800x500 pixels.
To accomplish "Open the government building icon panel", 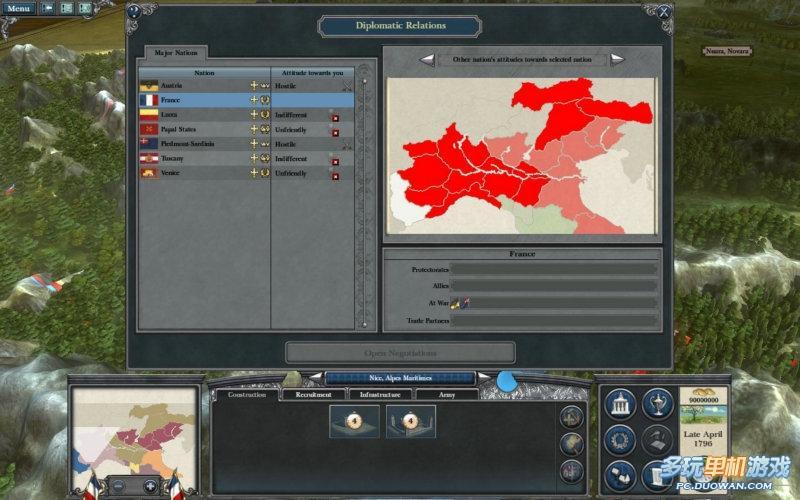I will coord(620,405).
